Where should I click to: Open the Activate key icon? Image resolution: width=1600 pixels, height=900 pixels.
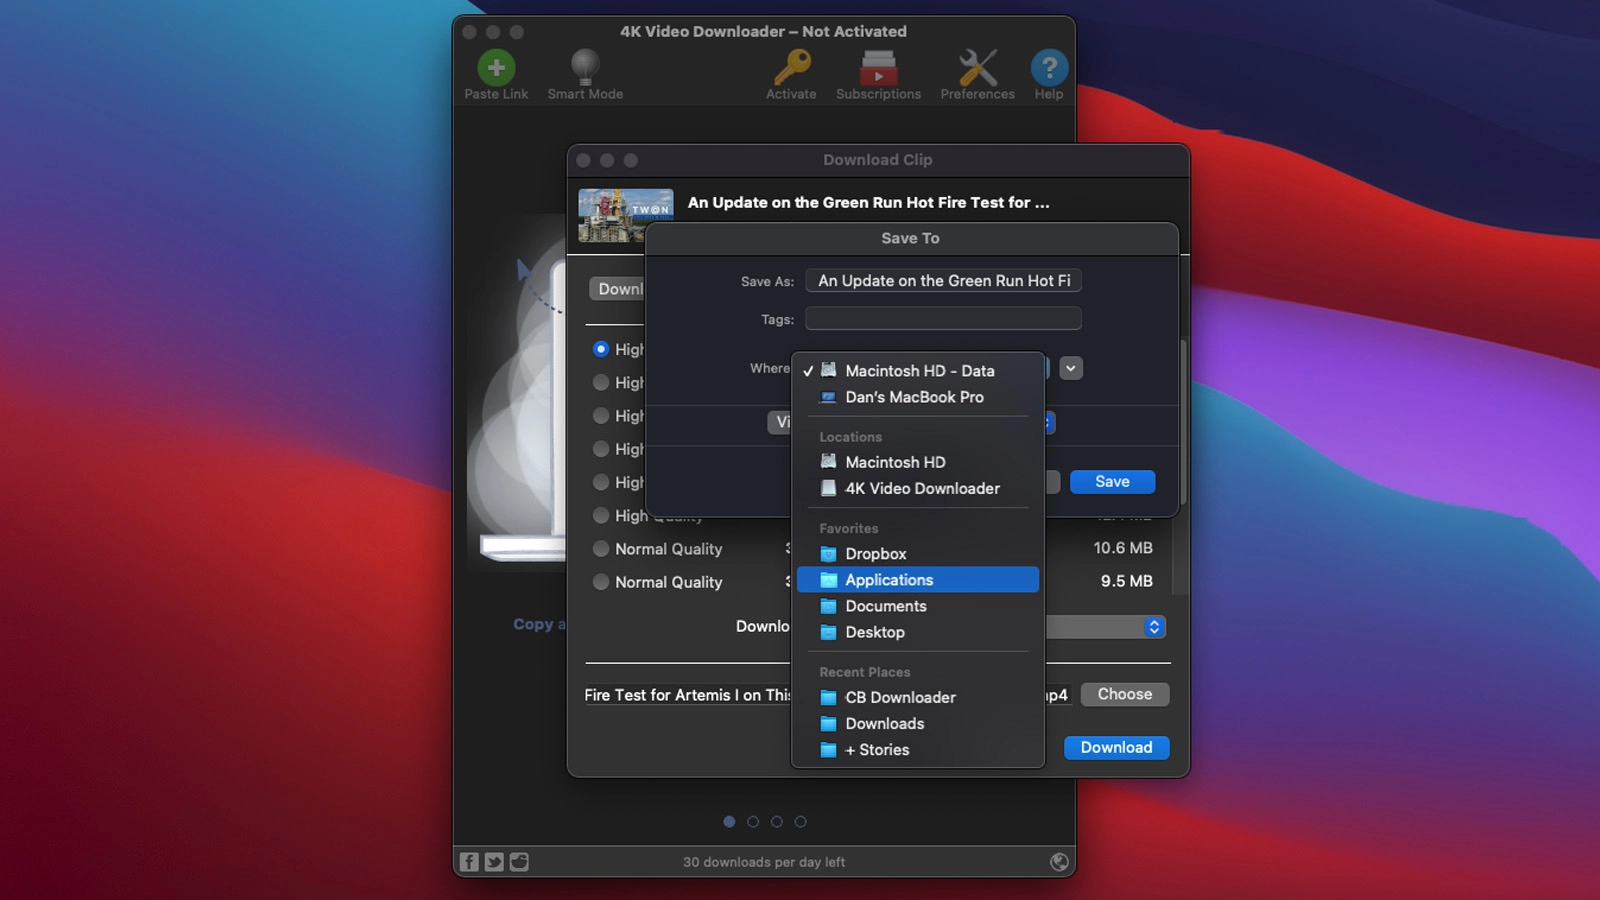[x=791, y=68]
